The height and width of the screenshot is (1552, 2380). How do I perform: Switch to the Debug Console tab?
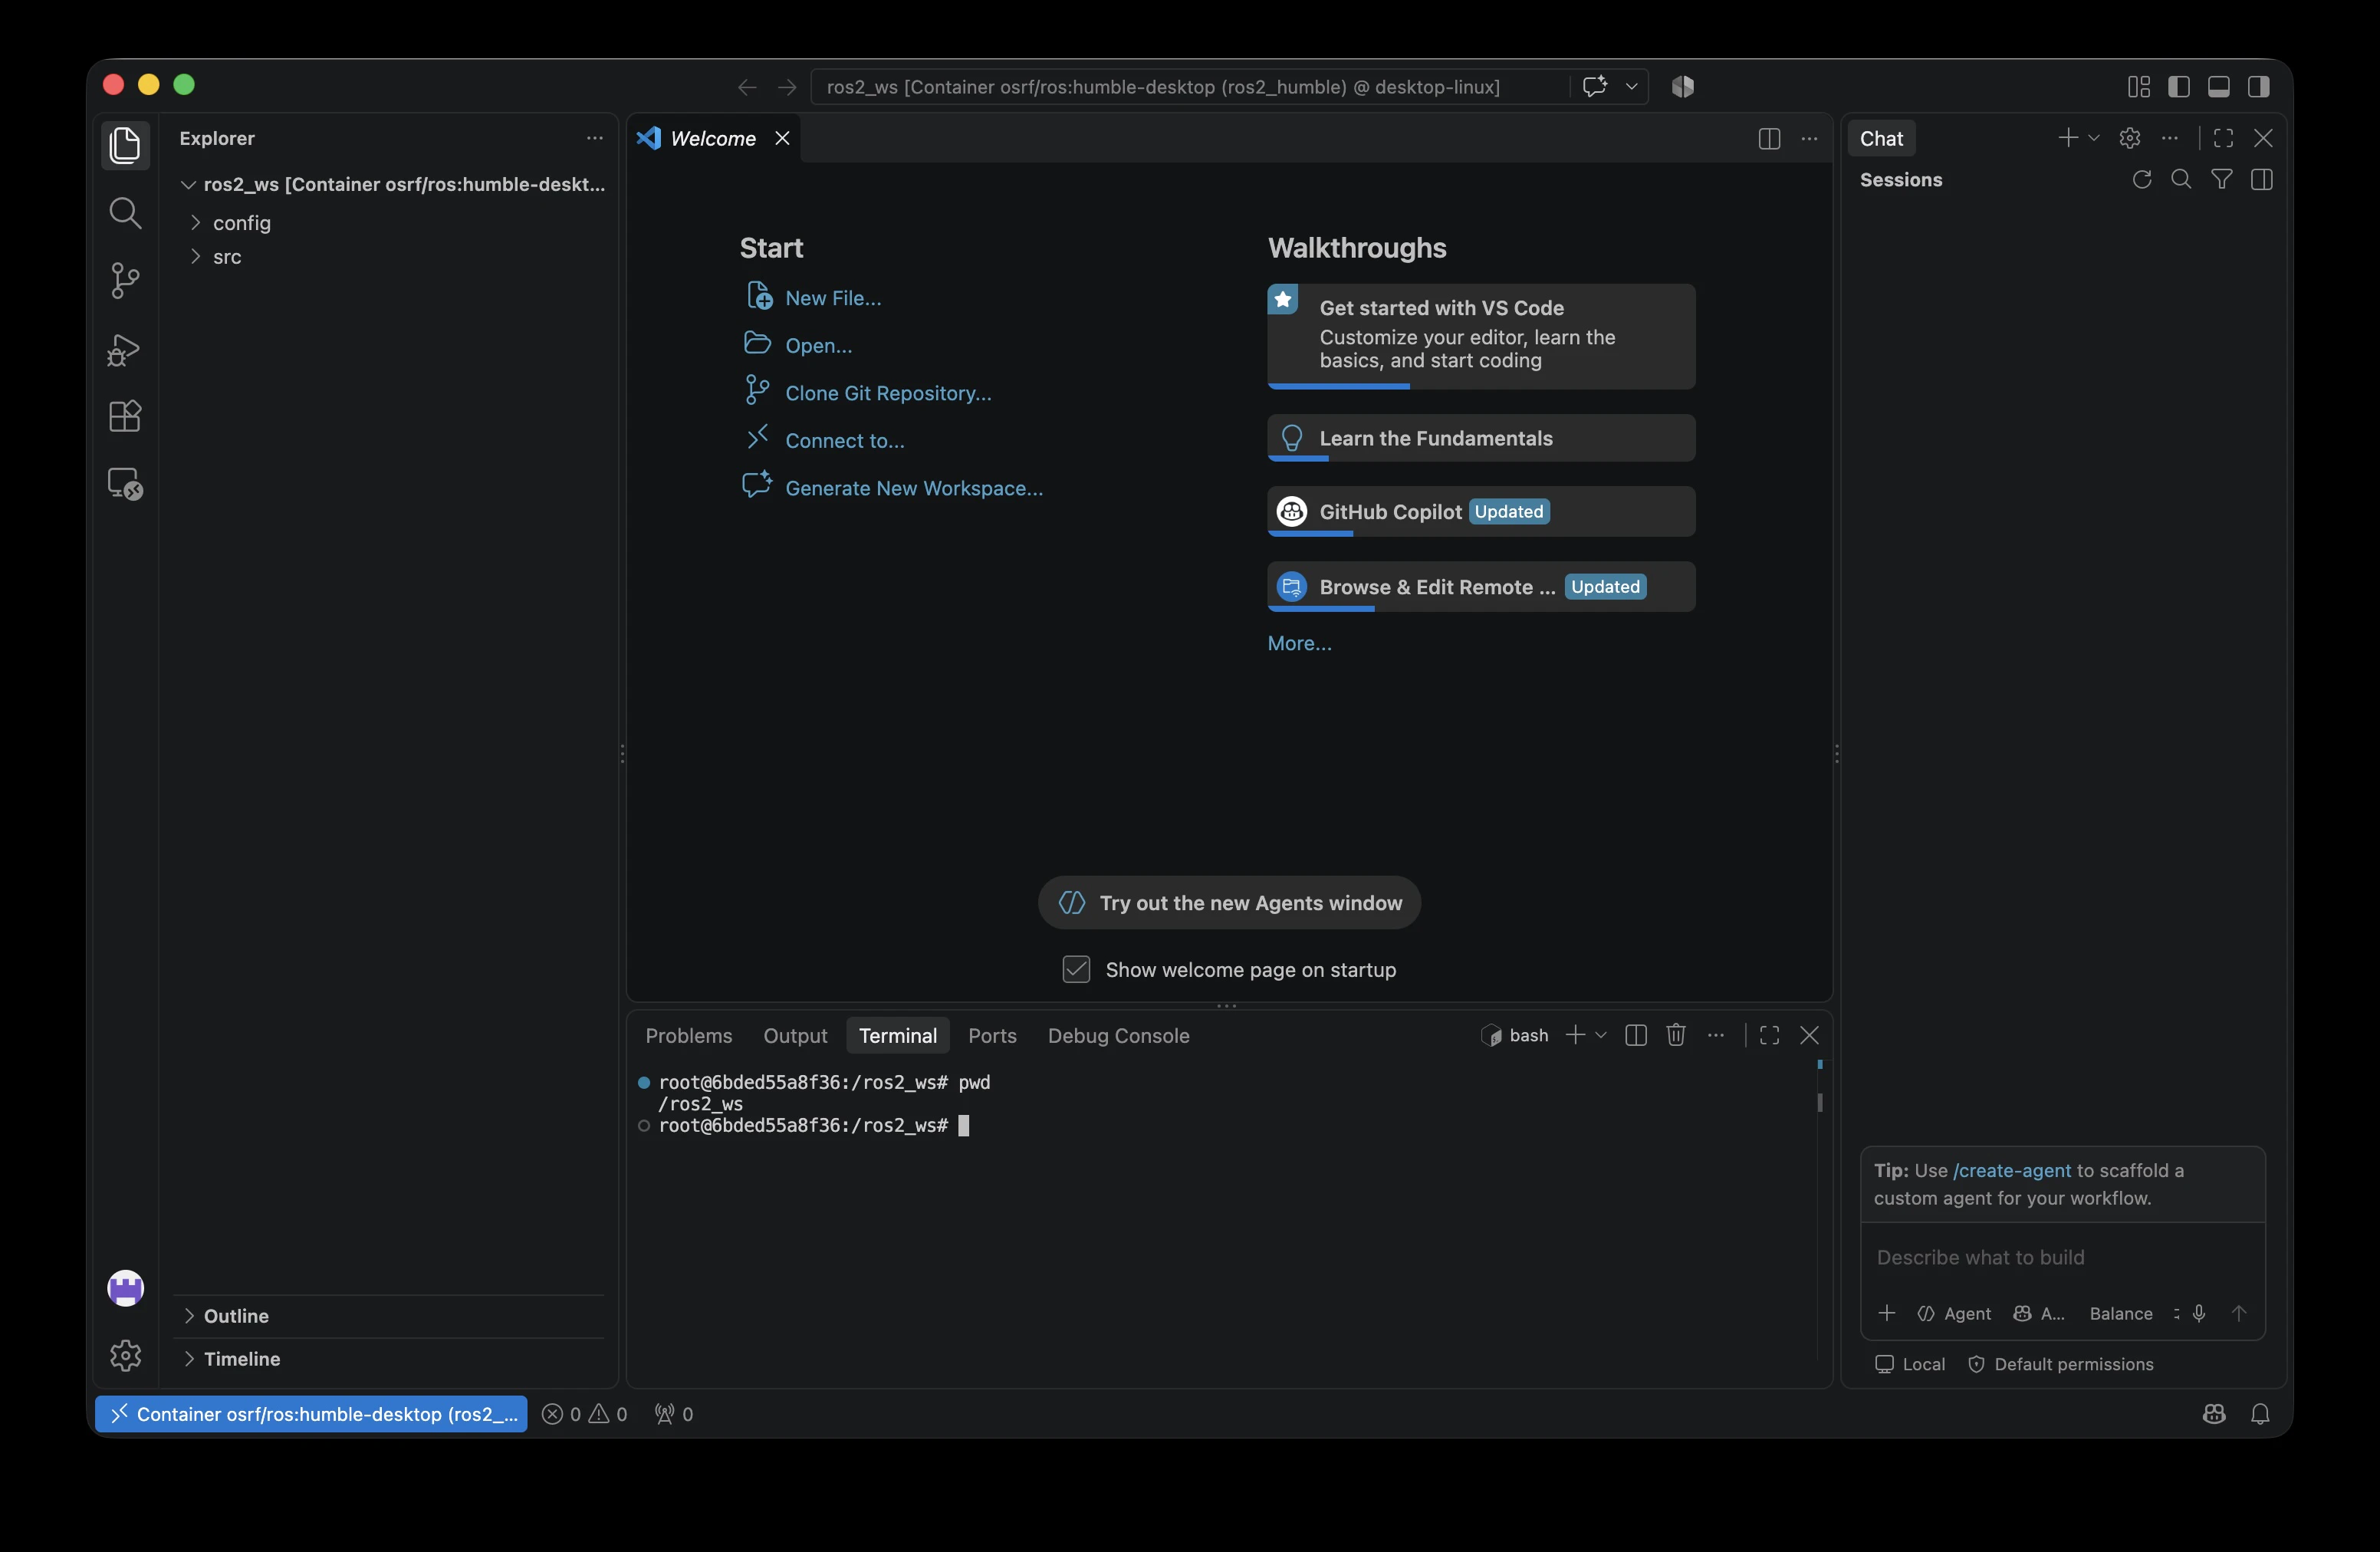1118,1036
